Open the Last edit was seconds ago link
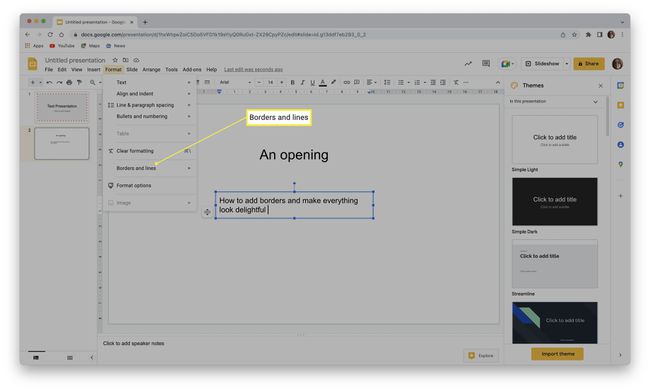Image resolution: width=650 pixels, height=391 pixels. click(253, 70)
